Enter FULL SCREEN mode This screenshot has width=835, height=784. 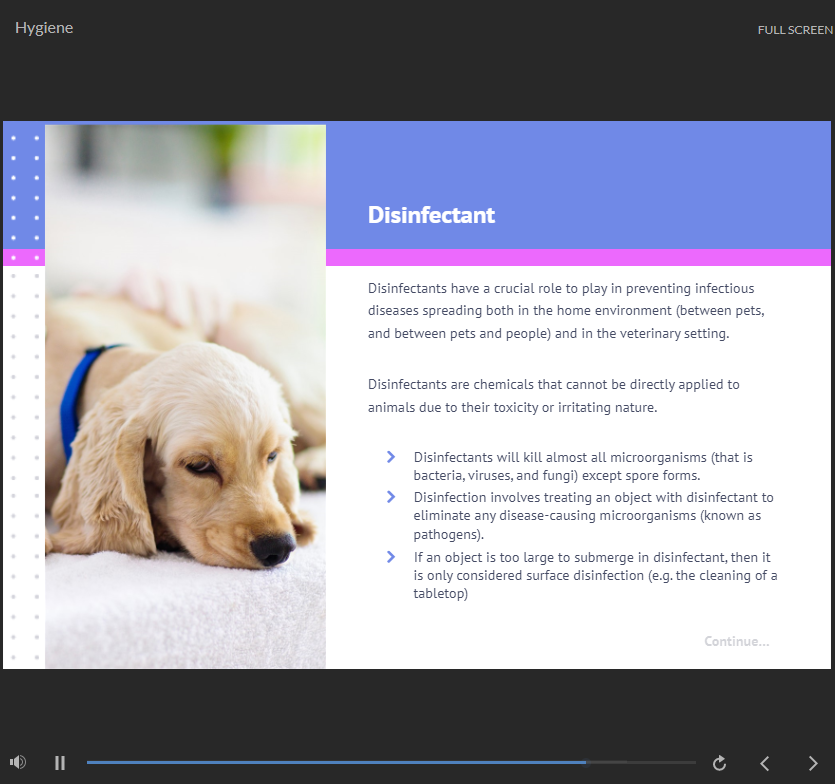click(794, 30)
